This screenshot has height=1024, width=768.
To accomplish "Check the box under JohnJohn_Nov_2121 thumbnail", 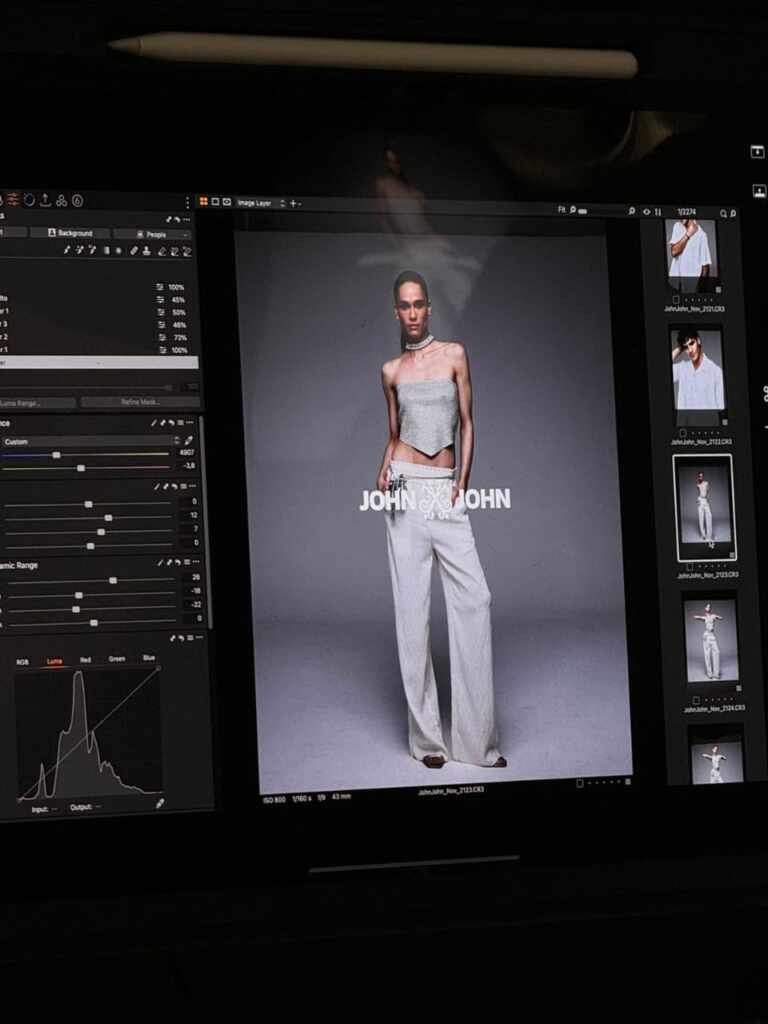I will coord(676,300).
